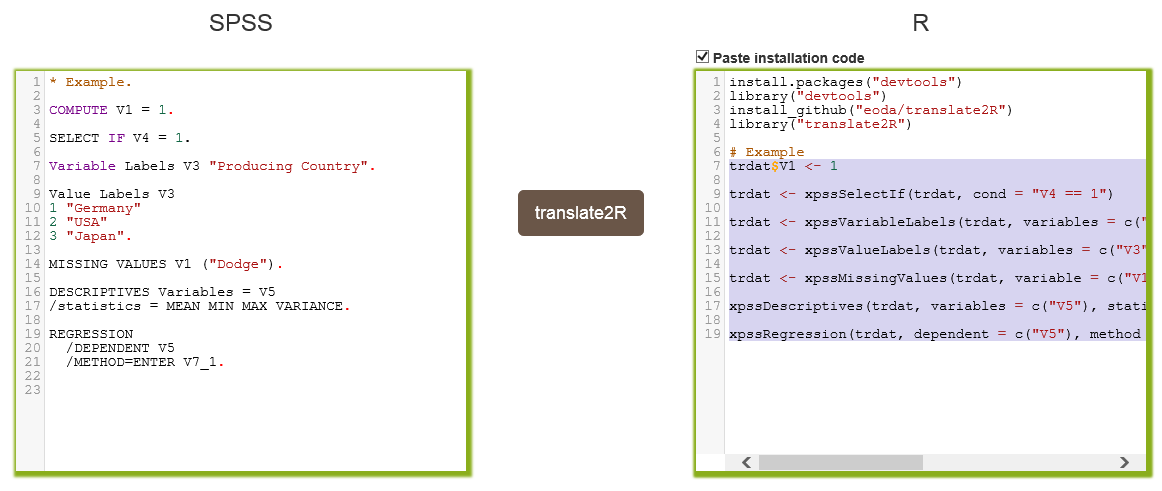Click the trdat$V1 <- 1 line
The image size is (1162, 491).
(x=783, y=167)
